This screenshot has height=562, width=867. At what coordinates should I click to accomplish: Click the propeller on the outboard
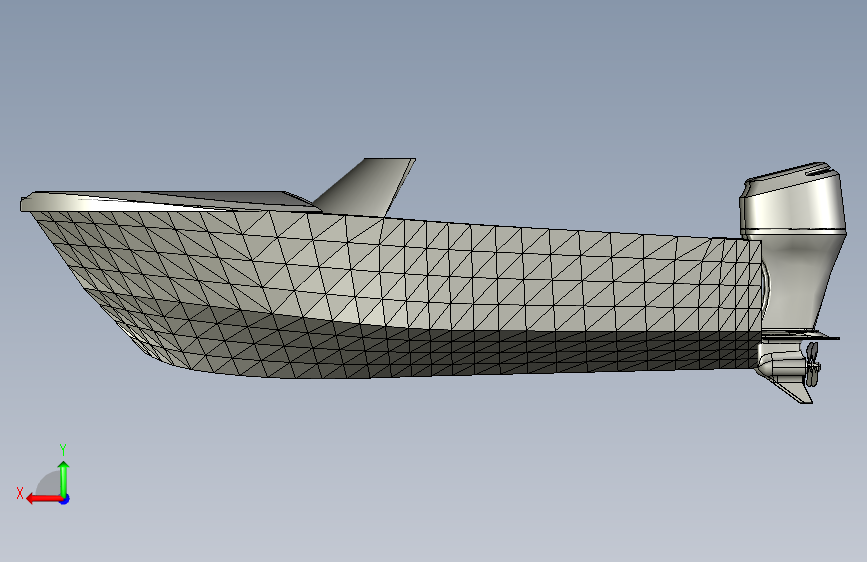(813, 364)
